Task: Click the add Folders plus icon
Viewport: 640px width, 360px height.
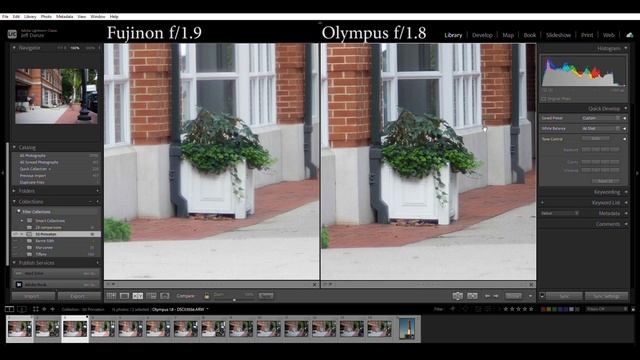Action: pyautogui.click(x=98, y=191)
